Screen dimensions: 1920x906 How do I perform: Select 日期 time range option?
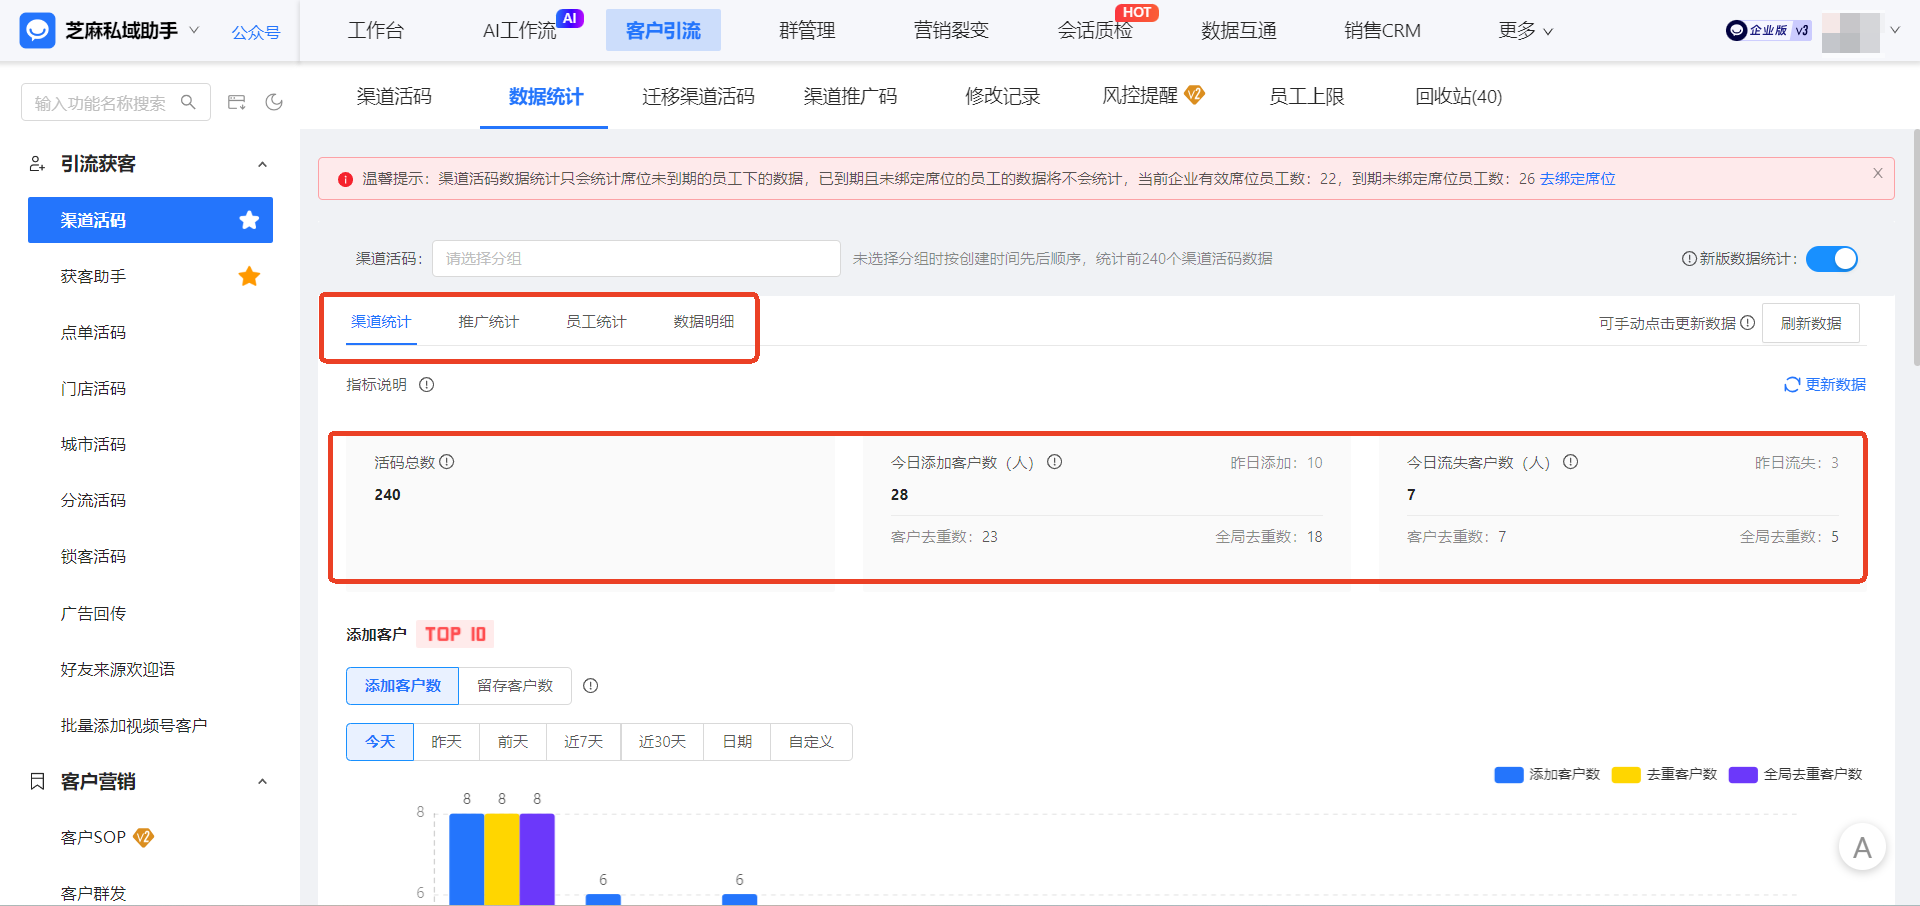click(x=737, y=742)
